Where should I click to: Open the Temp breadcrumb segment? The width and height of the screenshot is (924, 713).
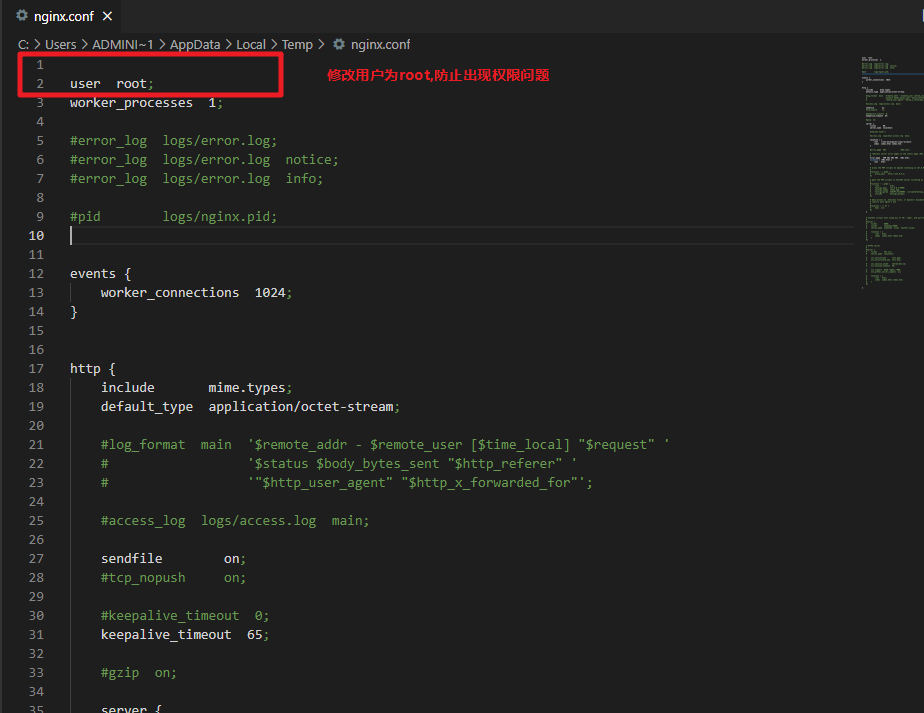point(297,45)
